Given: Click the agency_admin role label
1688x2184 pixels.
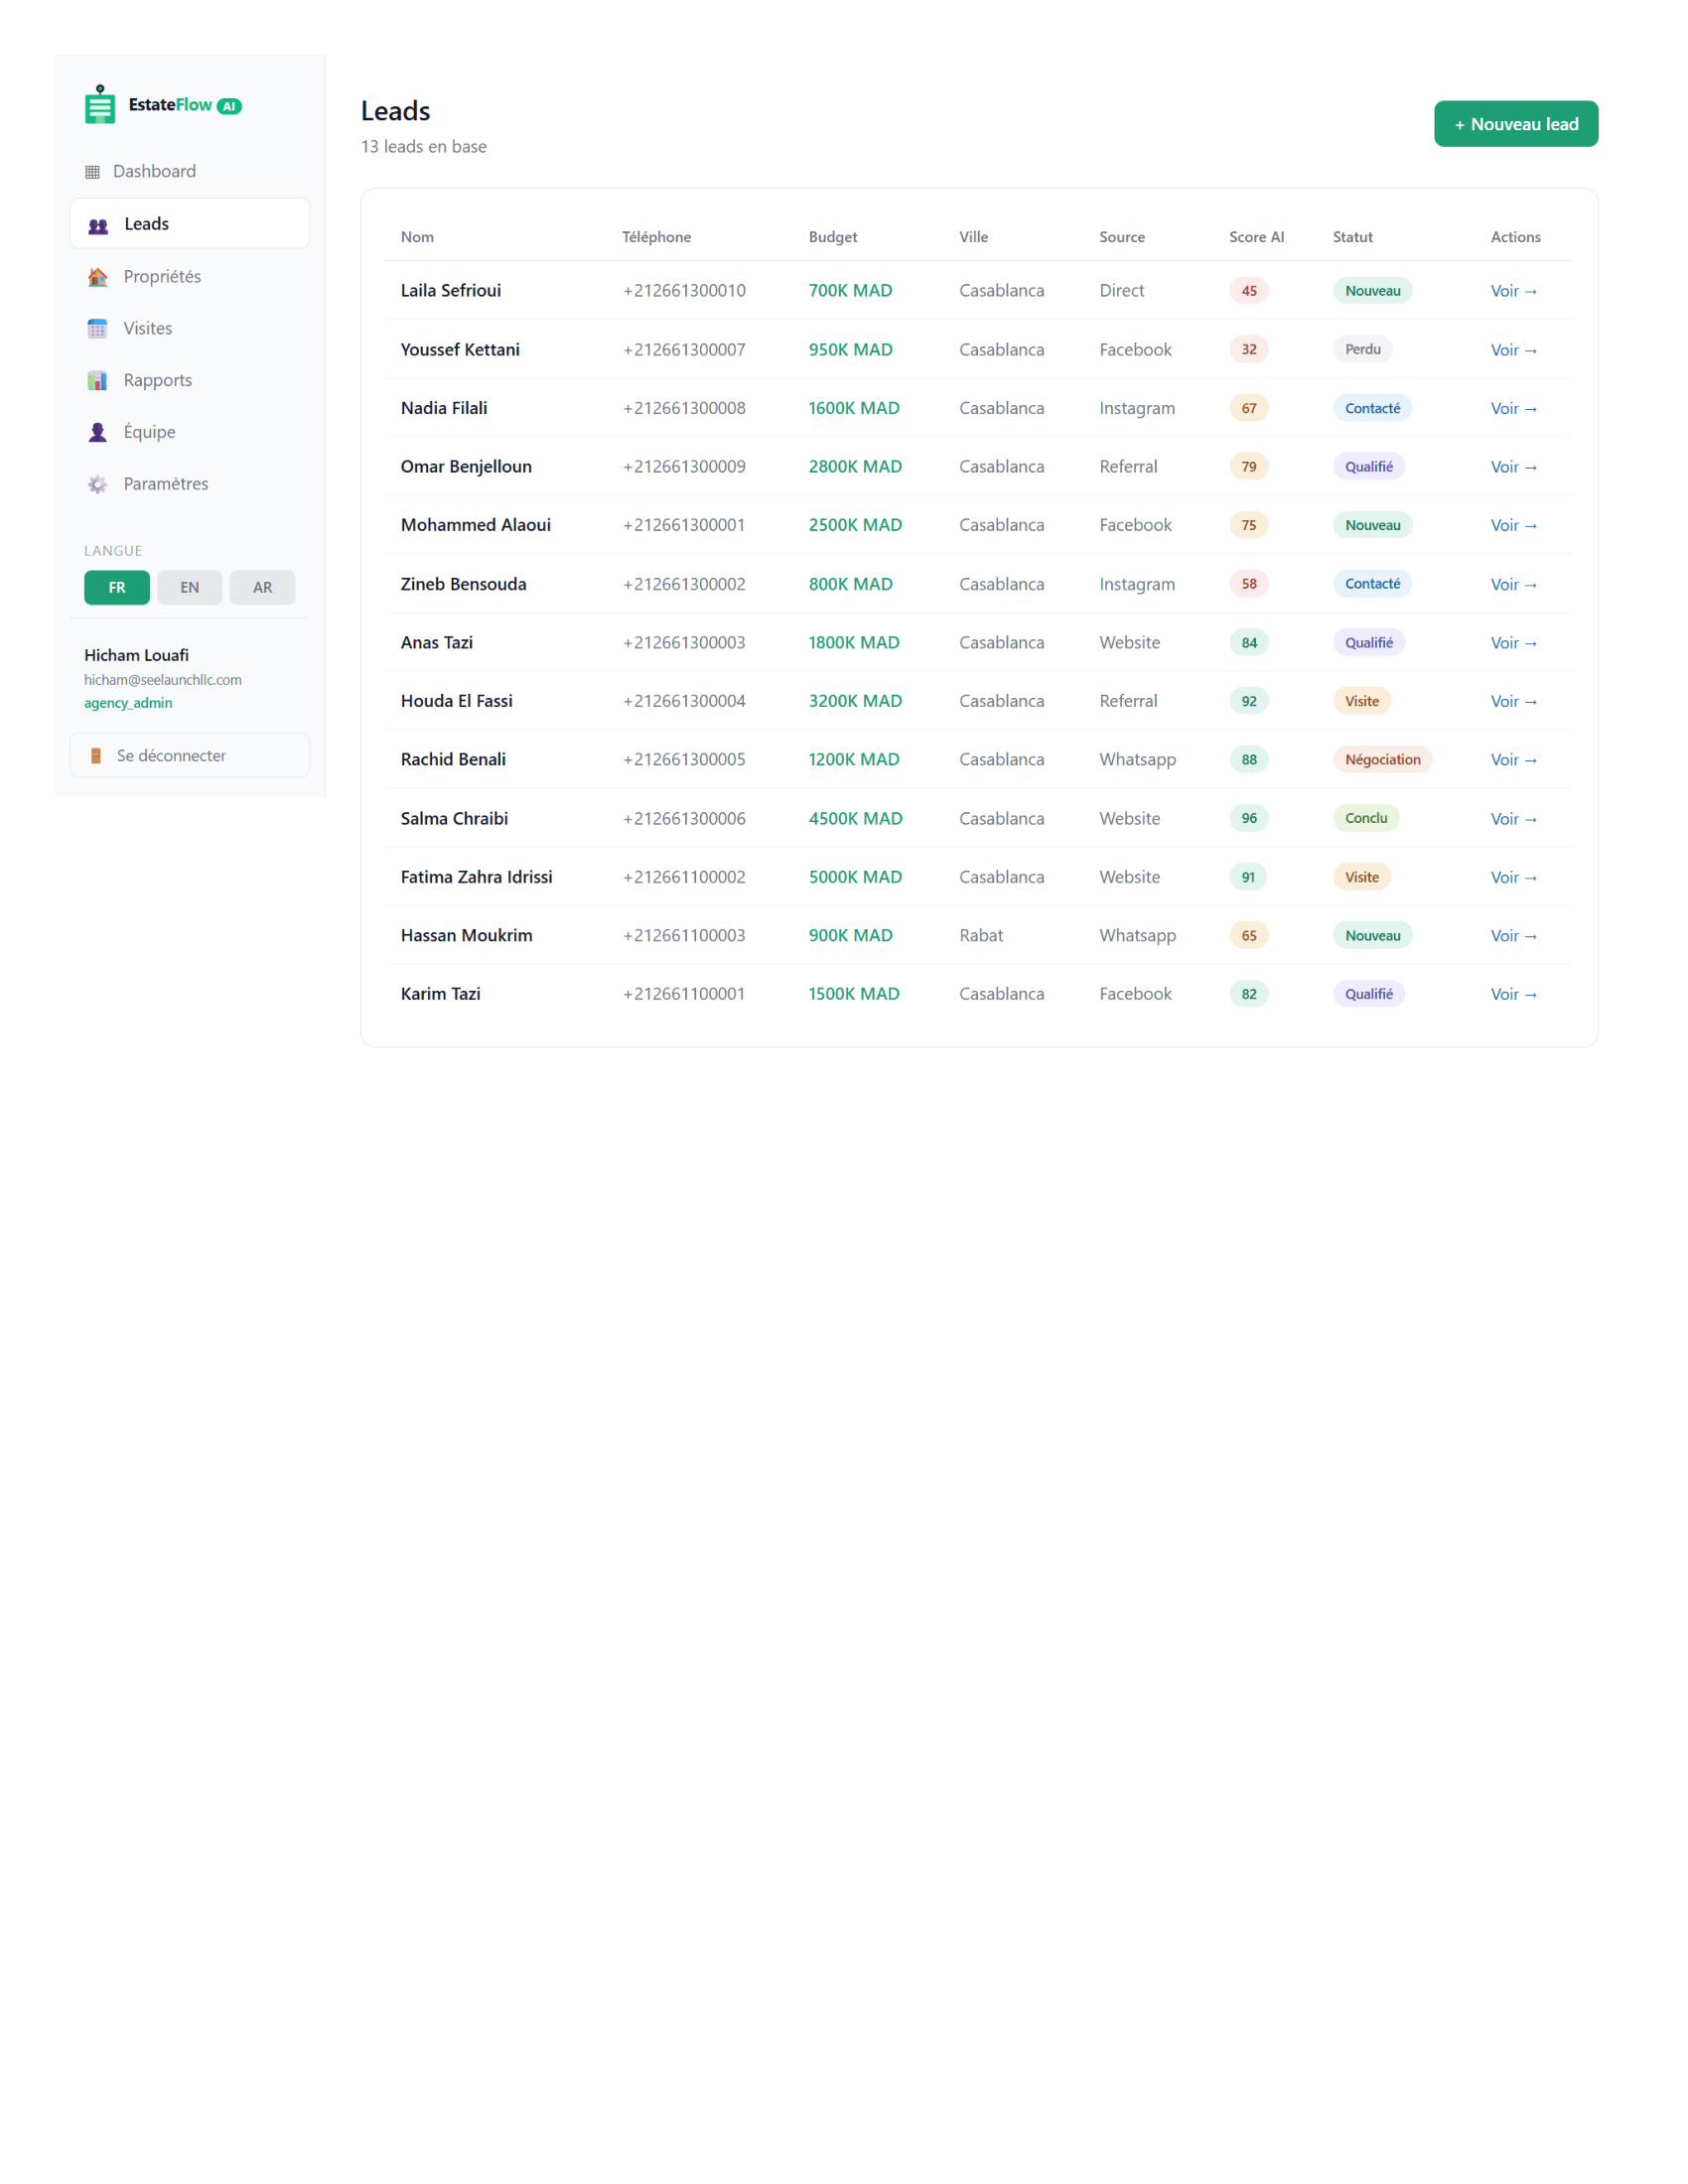Looking at the screenshot, I should pyautogui.click(x=128, y=703).
